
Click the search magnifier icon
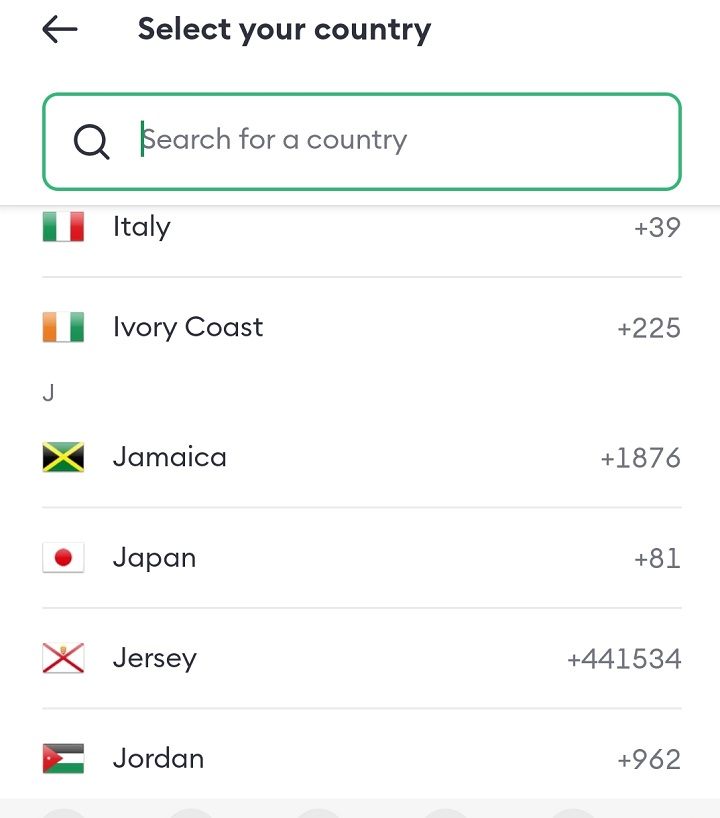pyautogui.click(x=92, y=142)
